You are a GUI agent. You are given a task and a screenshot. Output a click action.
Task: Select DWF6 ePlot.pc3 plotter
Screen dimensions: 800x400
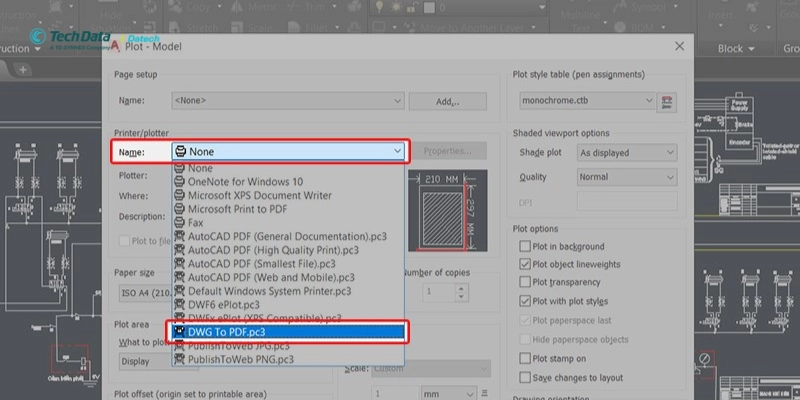[x=288, y=305]
